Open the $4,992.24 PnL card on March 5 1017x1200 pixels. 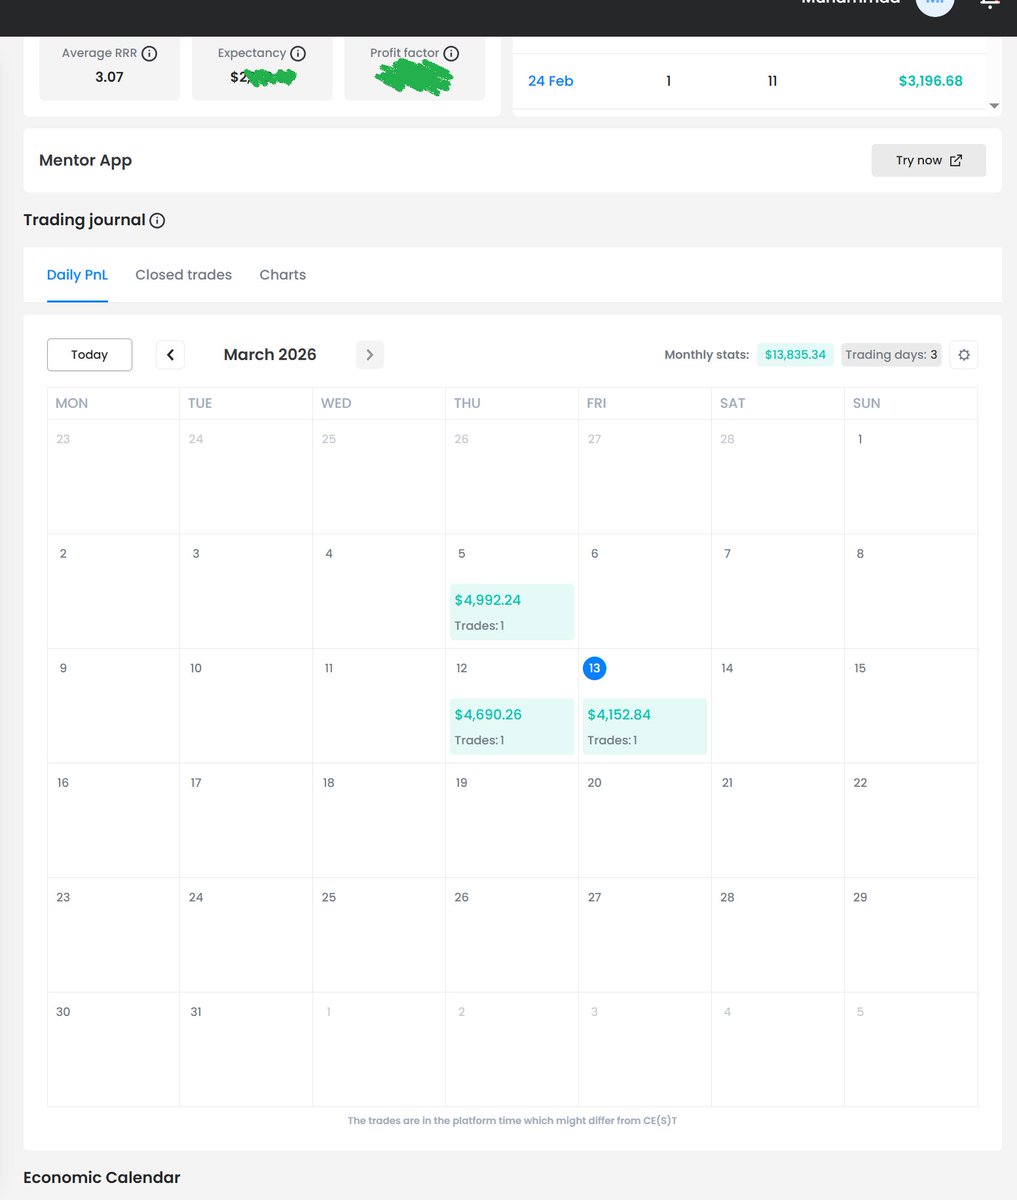512,612
